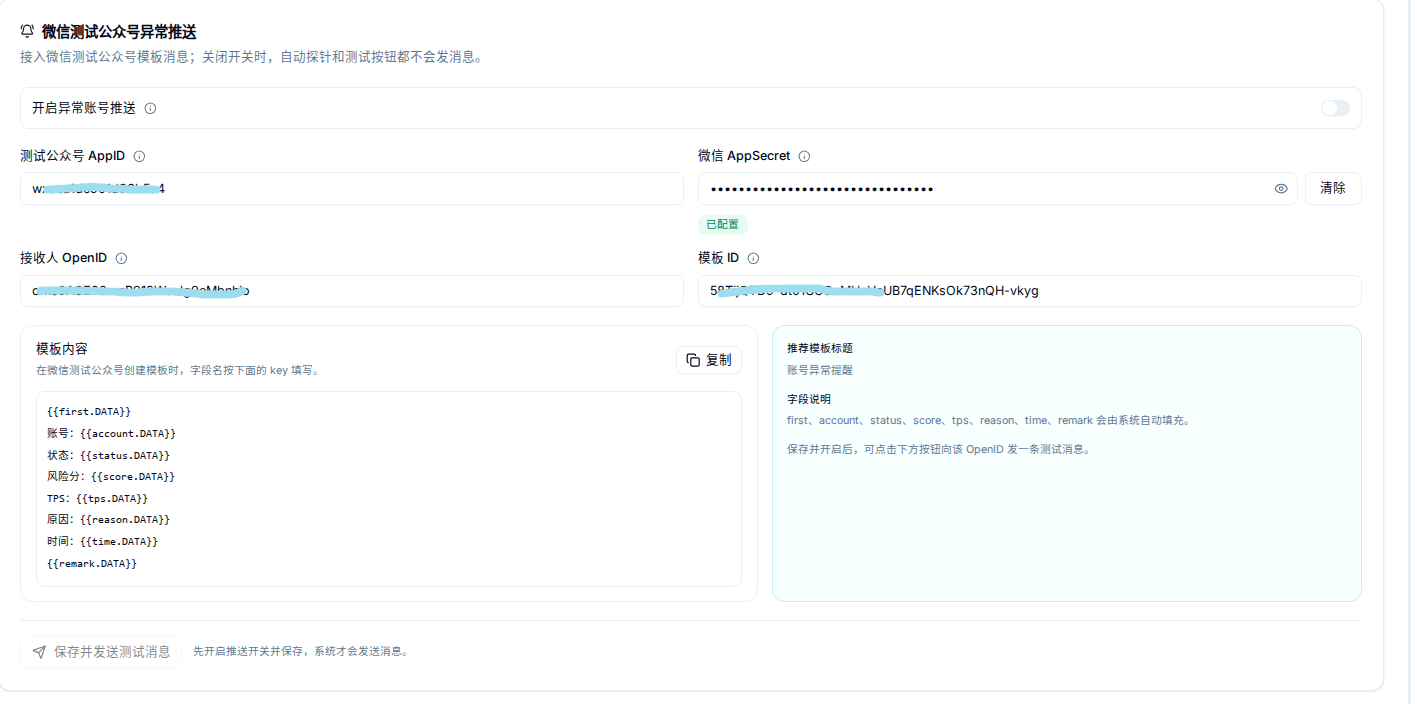The width and height of the screenshot is (1417, 704).
Task: Click the 风险分: {{score.DATA}} line
Action: [x=111, y=476]
